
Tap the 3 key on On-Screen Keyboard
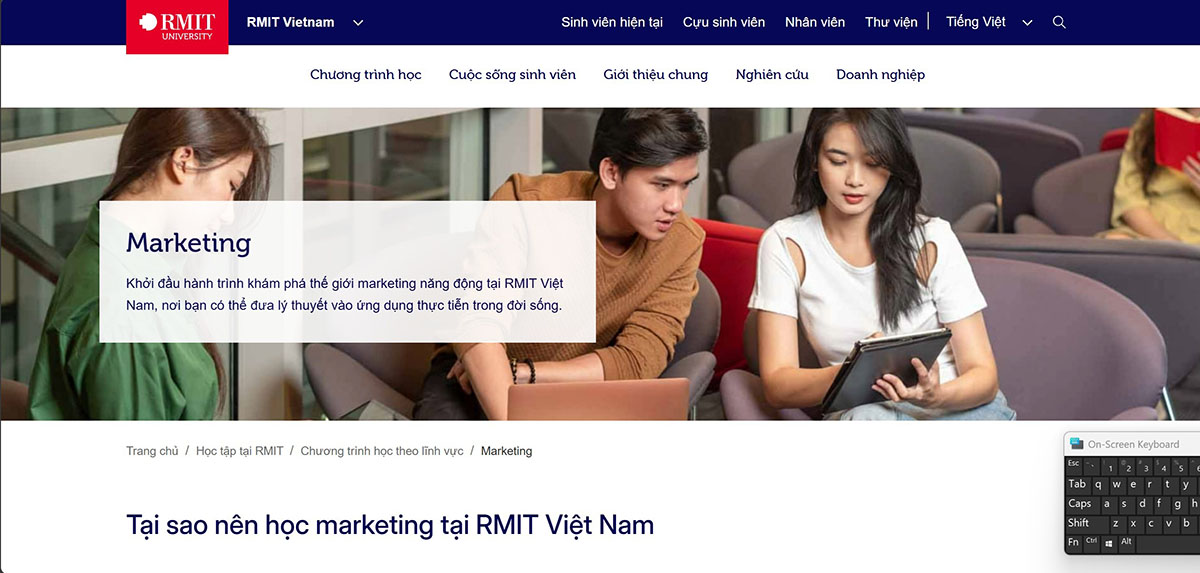(1145, 466)
